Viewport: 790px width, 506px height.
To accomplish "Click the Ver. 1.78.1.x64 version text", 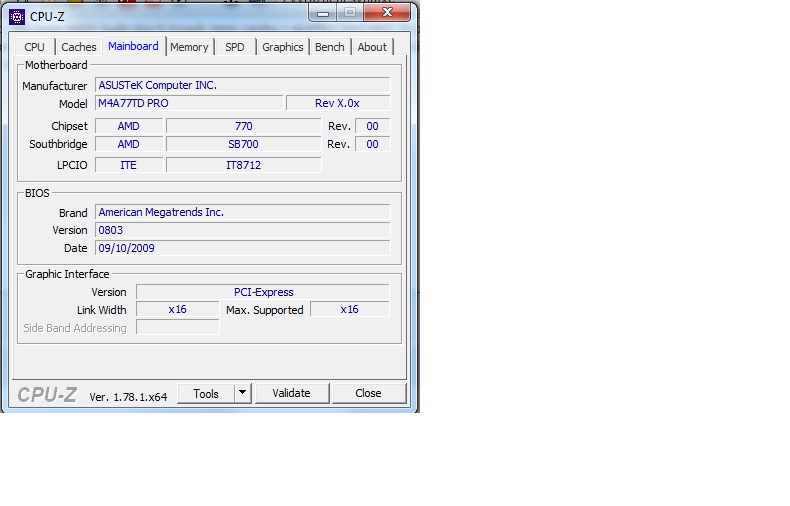I will 128,397.
